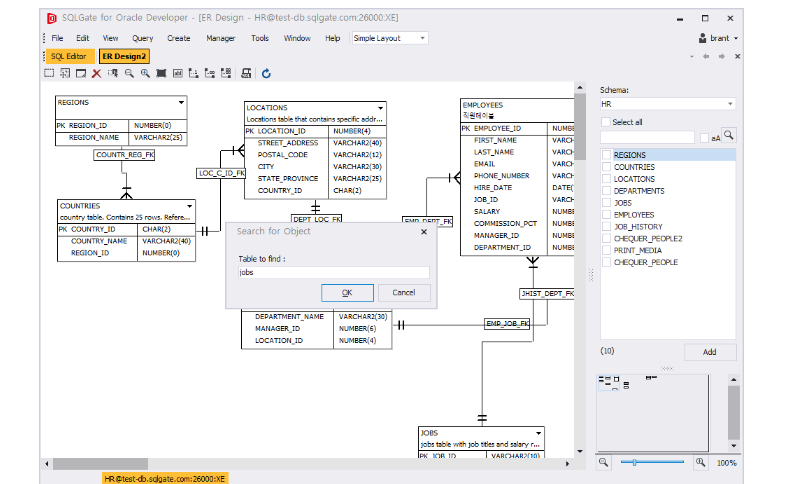Screen dimensions: 794x484
Task: Click the 'abl' label toolbar icon
Action: point(177,73)
